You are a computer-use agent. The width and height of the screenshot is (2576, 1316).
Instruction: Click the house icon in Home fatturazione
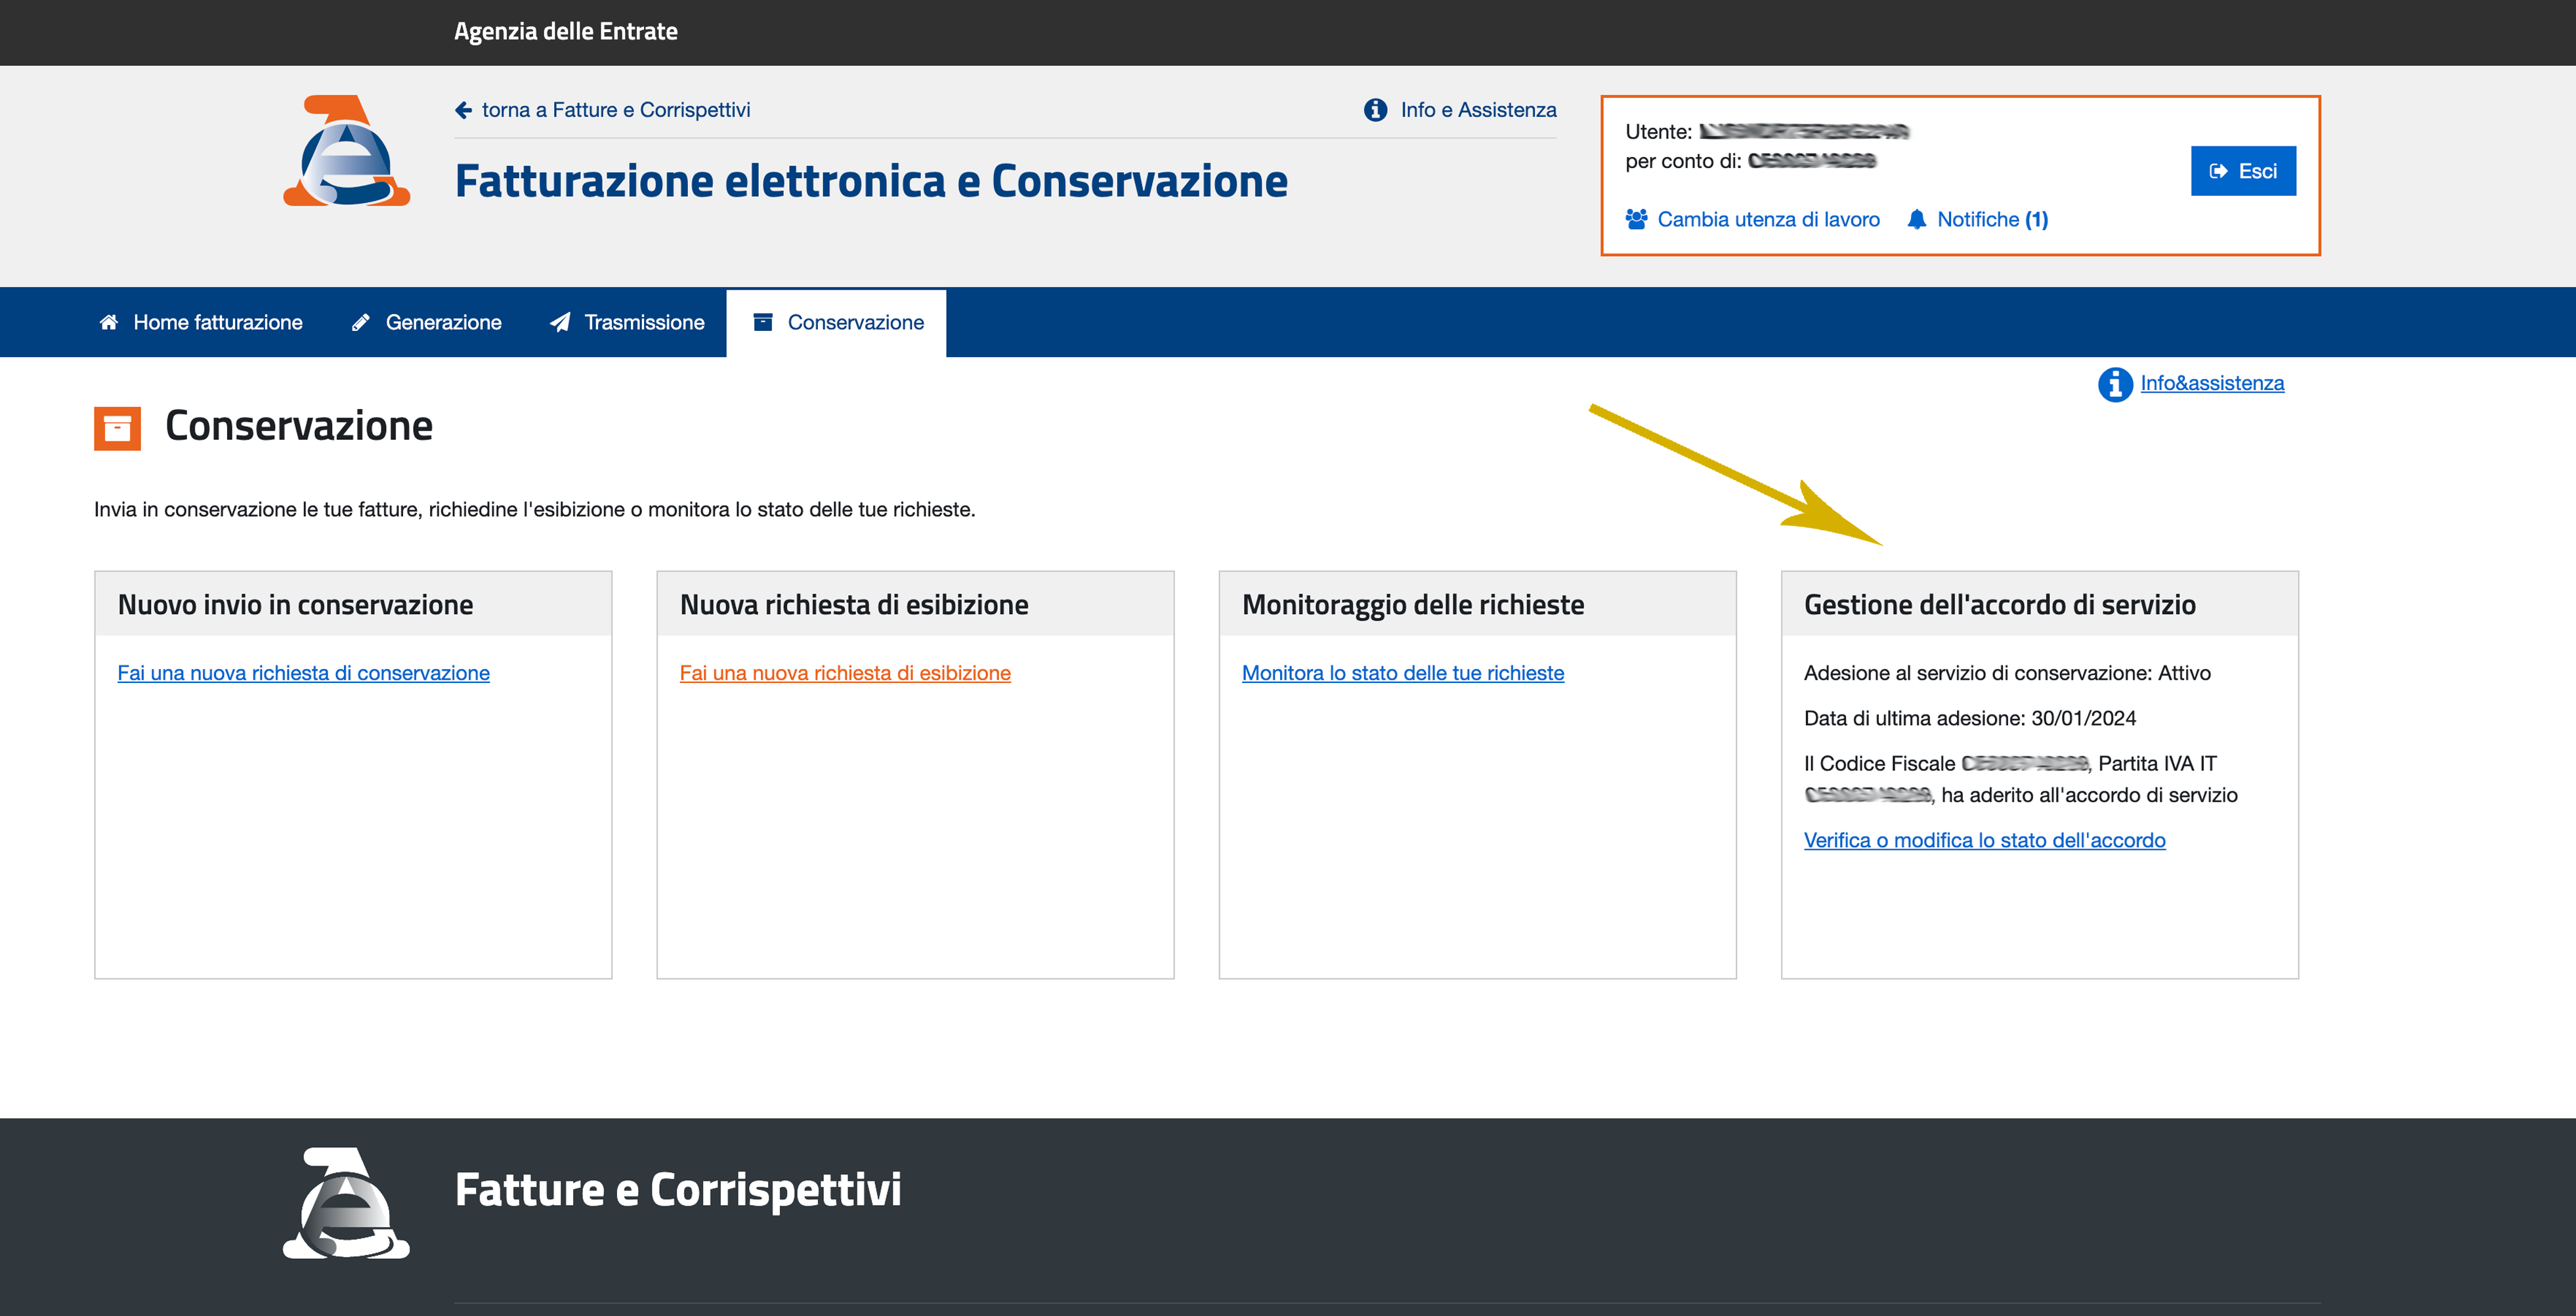[109, 322]
